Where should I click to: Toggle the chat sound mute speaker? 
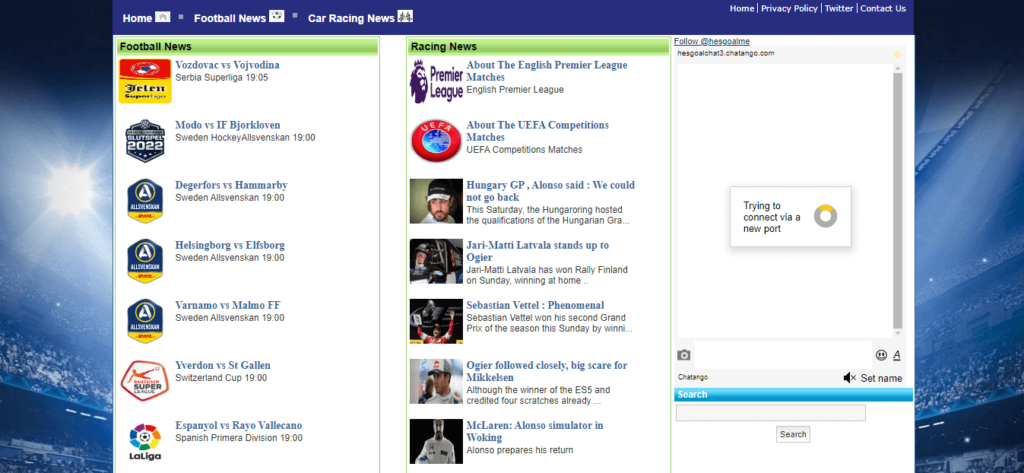(x=849, y=378)
